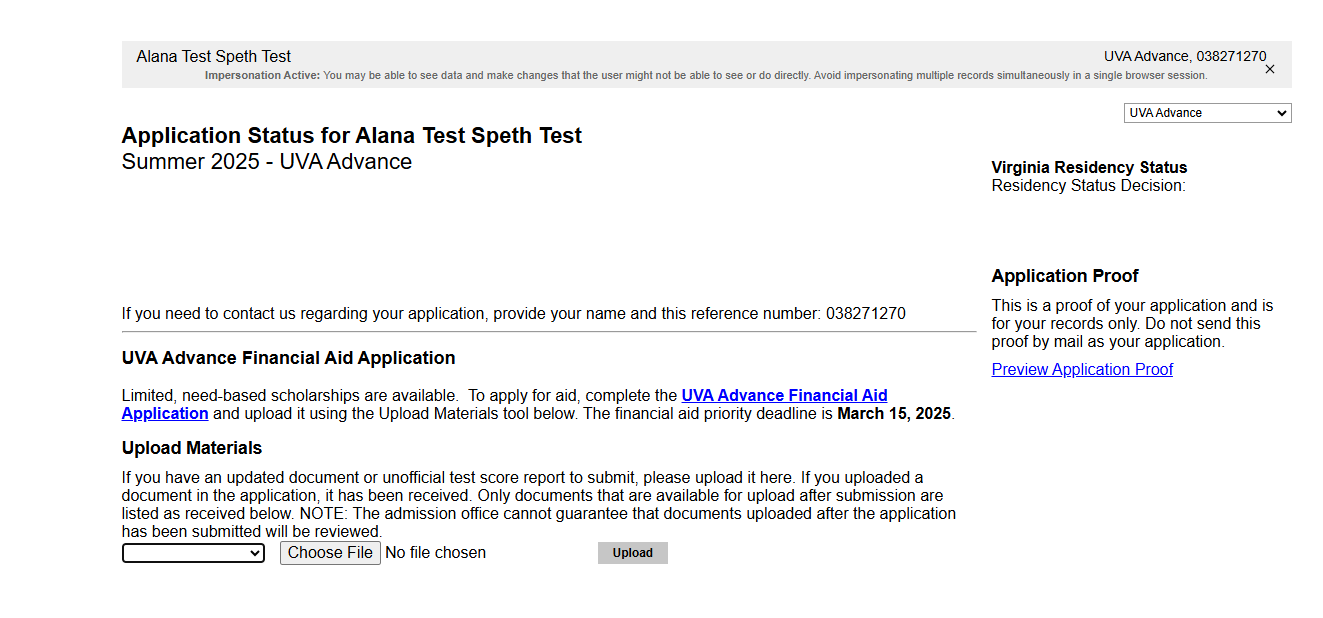This screenshot has width=1323, height=618.
Task: Click the Alana Test Speth Test name in banner
Action: [214, 57]
